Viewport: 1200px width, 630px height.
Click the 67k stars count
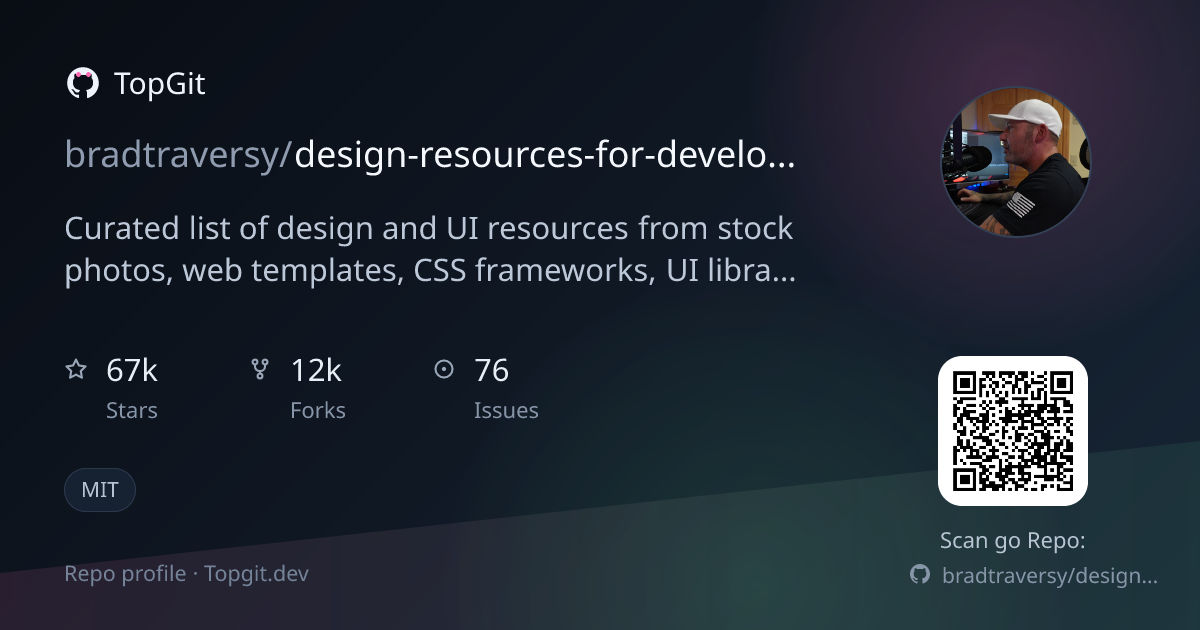[132, 371]
